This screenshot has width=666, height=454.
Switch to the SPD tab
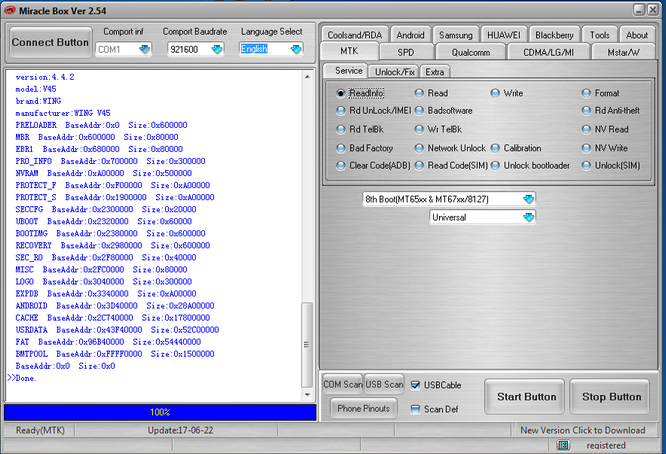click(406, 52)
